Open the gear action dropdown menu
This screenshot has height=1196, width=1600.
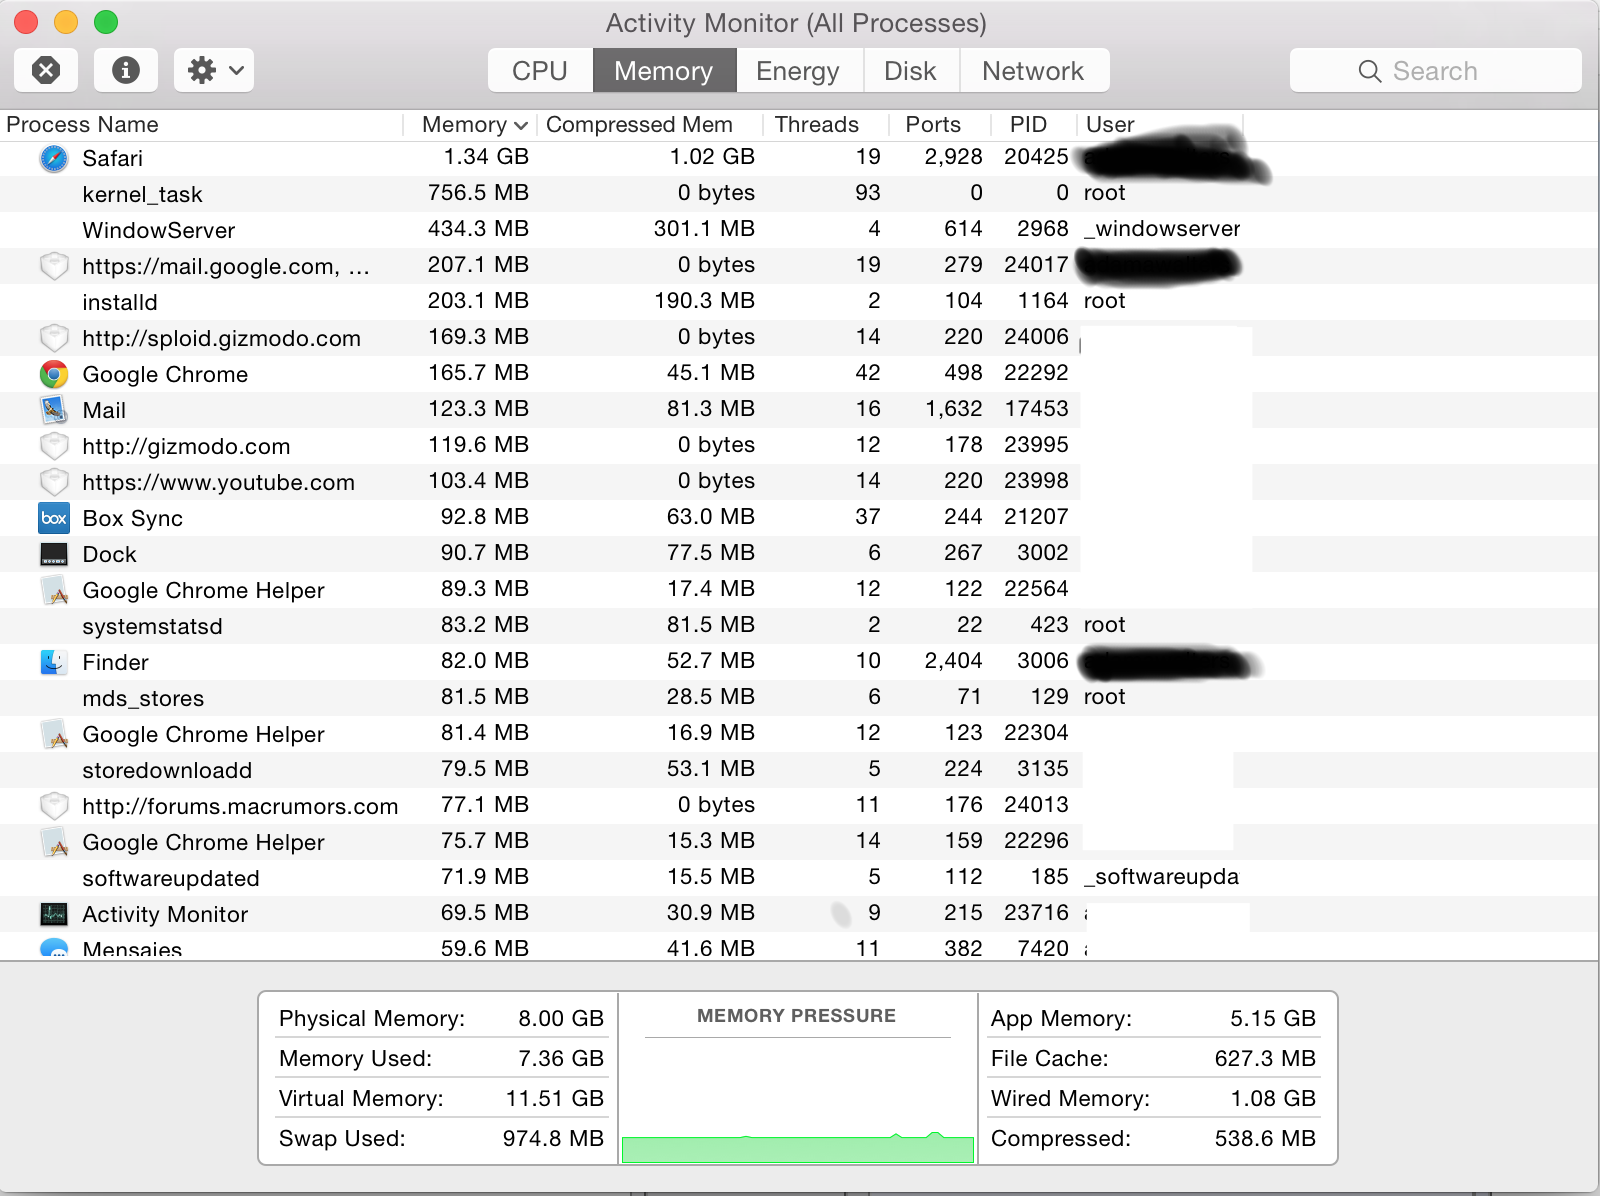click(x=214, y=70)
